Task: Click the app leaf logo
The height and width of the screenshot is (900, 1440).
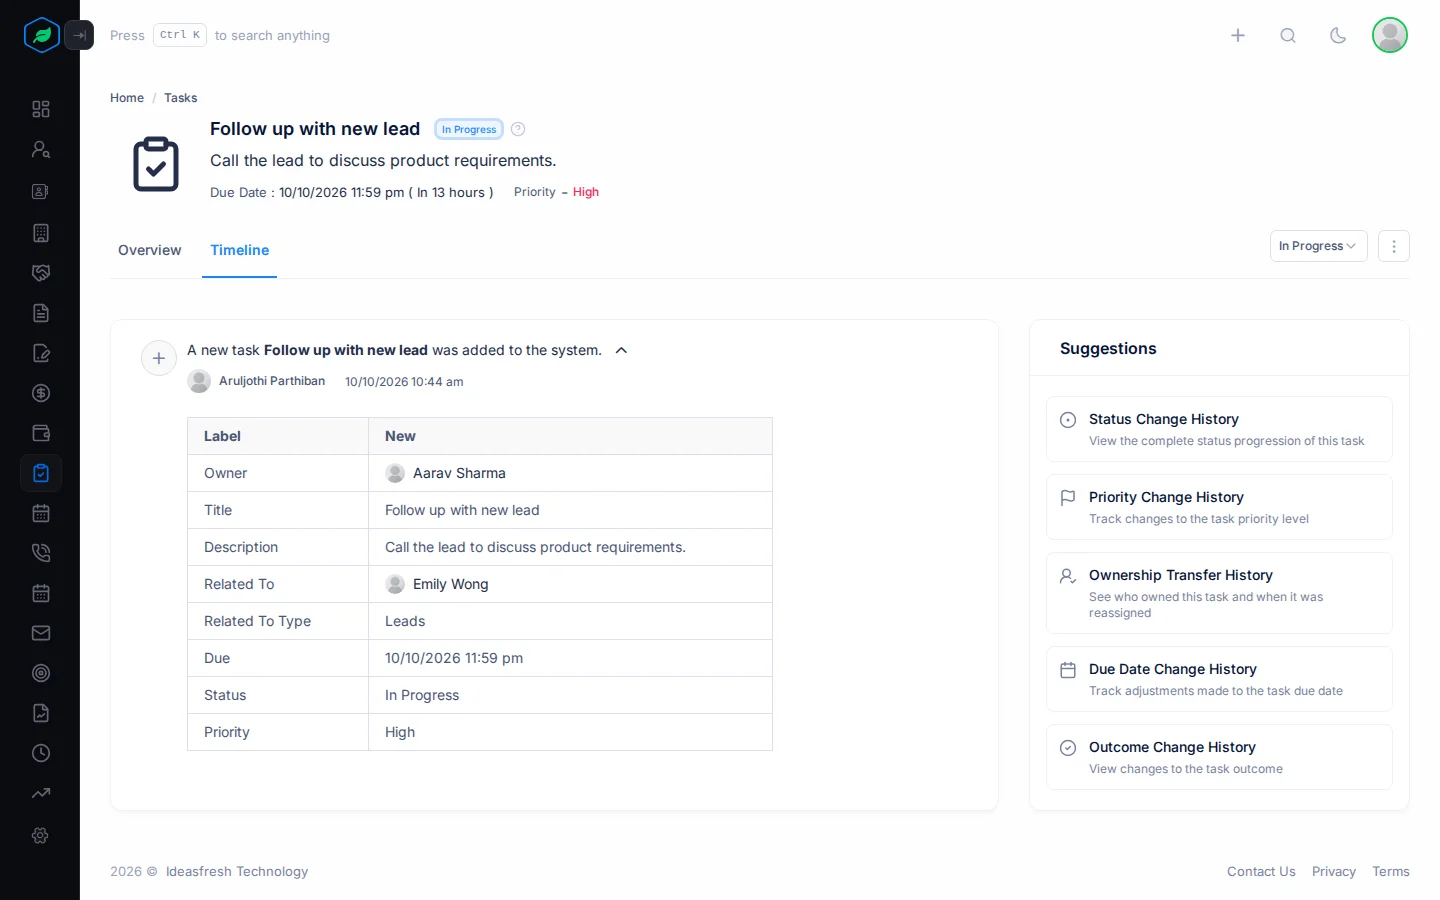Action: pos(42,35)
